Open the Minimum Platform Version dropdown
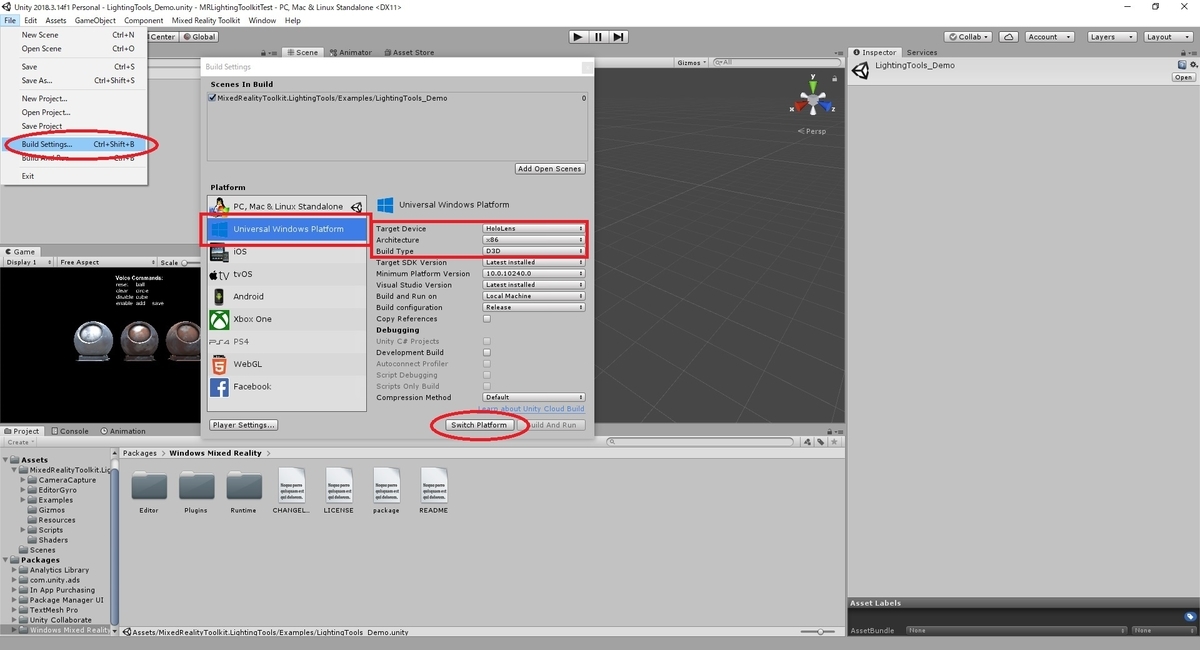This screenshot has width=1200, height=650. click(534, 273)
